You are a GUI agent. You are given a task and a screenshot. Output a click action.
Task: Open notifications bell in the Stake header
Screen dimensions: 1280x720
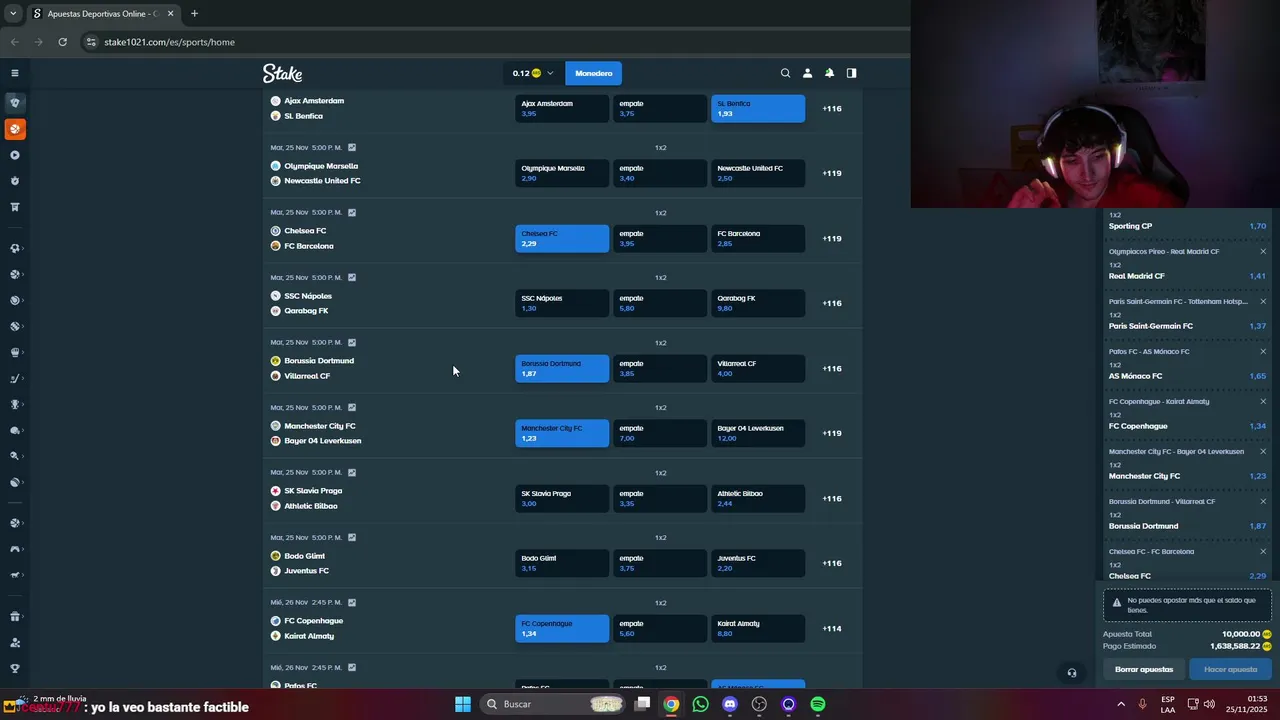click(829, 73)
